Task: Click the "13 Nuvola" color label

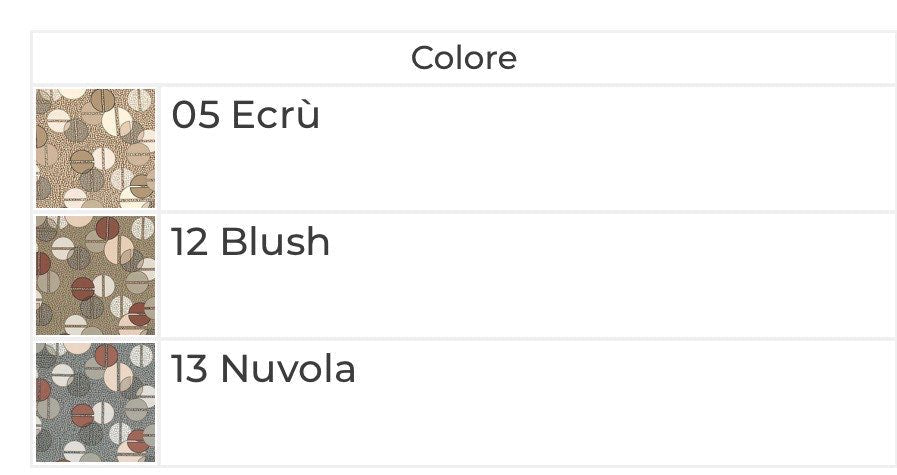Action: (264, 369)
